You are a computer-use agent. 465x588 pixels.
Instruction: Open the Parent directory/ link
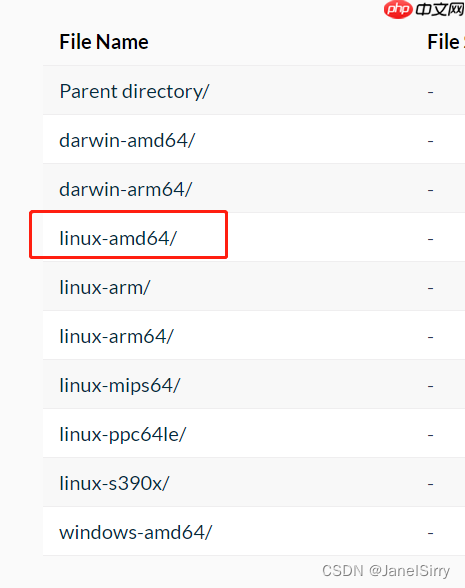134,92
